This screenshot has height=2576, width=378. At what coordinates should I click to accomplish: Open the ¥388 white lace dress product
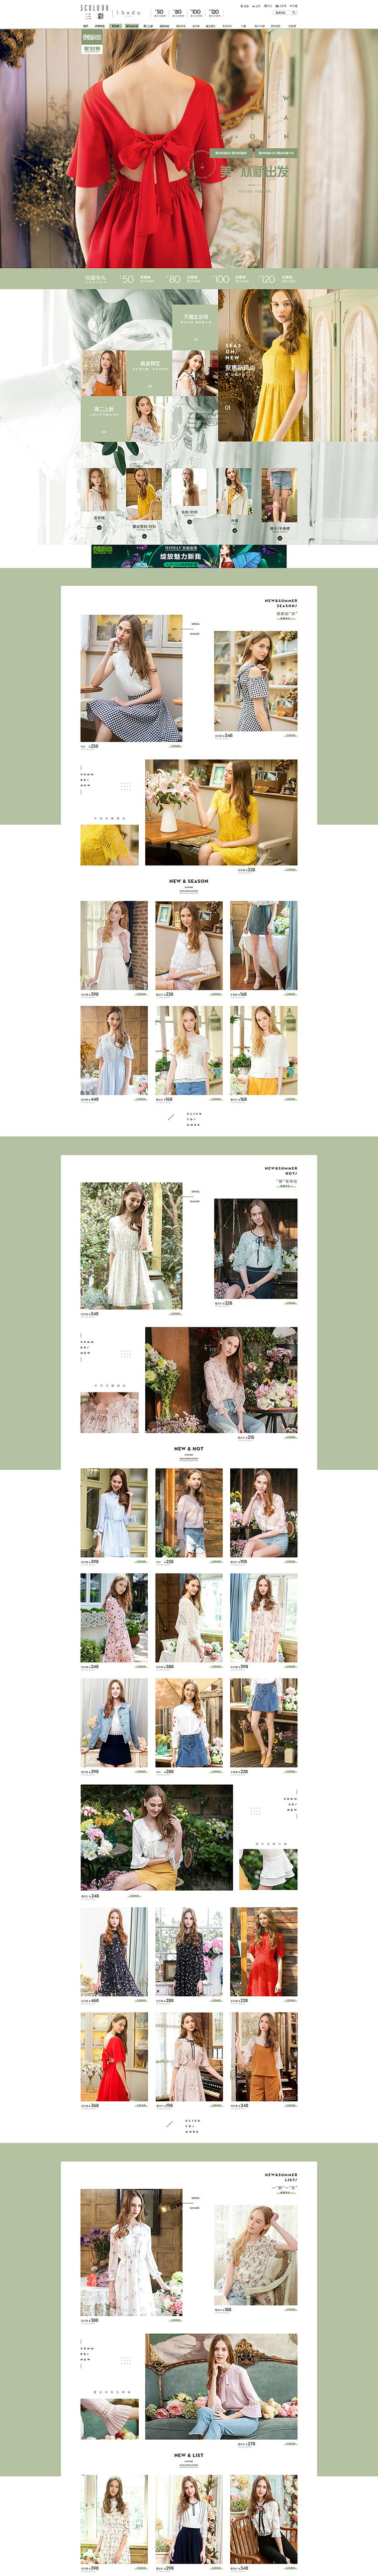189,1618
